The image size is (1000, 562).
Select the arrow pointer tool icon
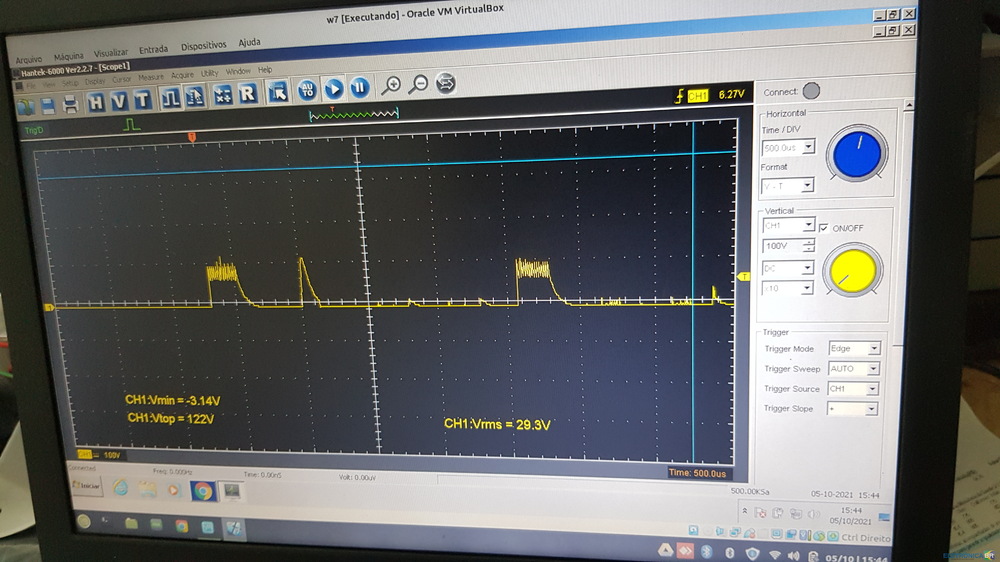(x=278, y=92)
